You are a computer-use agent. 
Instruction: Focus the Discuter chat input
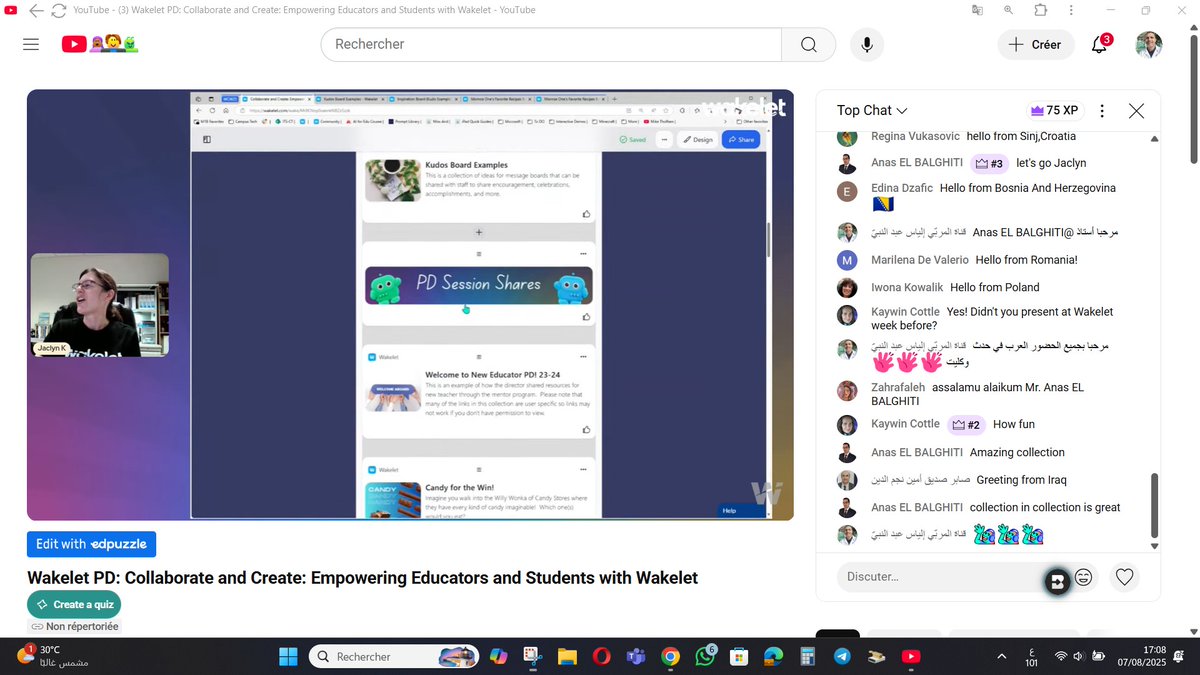[940, 577]
